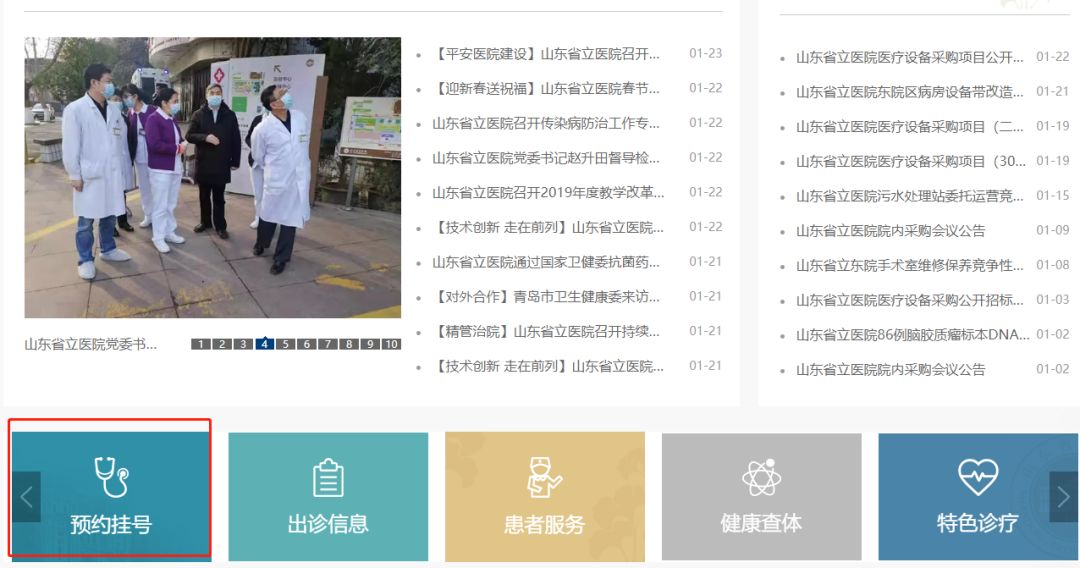Click the nurse icon for 患者服务

tap(544, 478)
